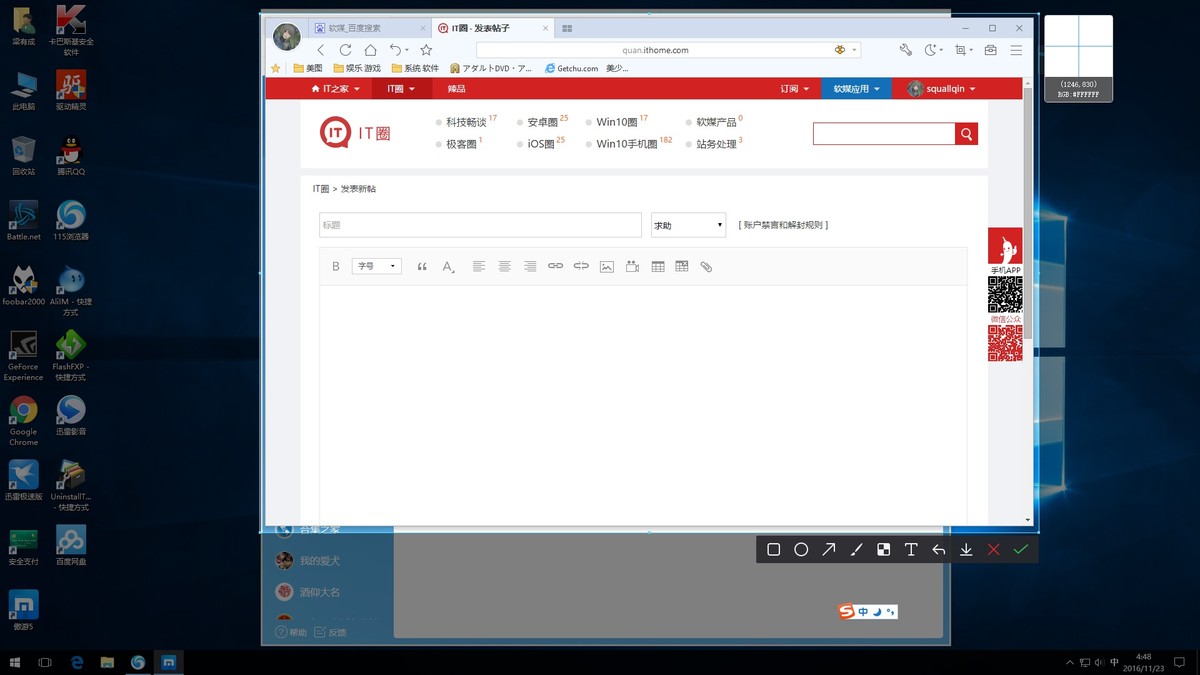Open the 辣品 menu item
The image size is (1200, 675).
(456, 89)
